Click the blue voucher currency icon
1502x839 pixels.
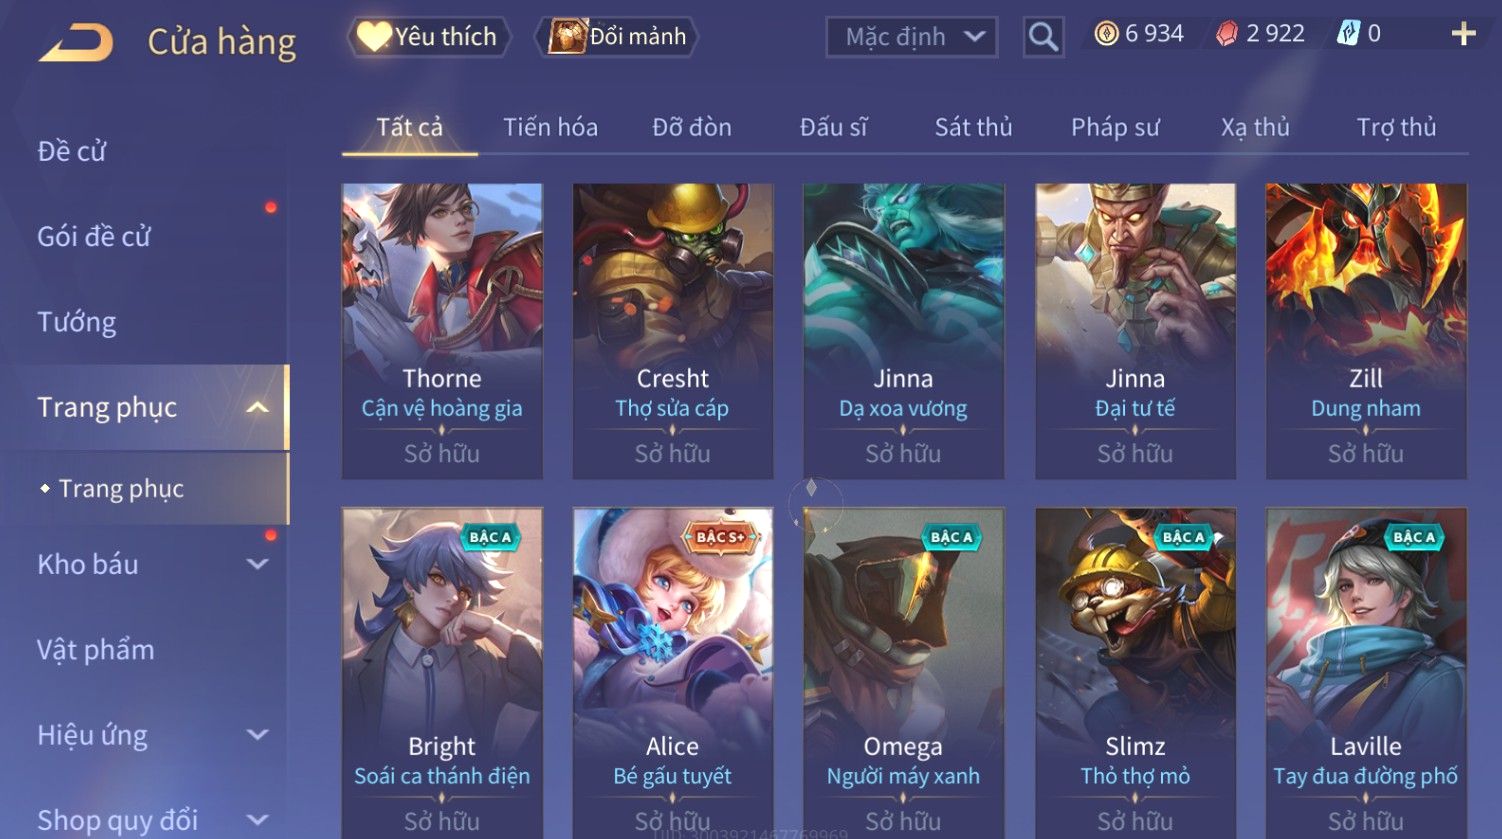tap(1349, 34)
